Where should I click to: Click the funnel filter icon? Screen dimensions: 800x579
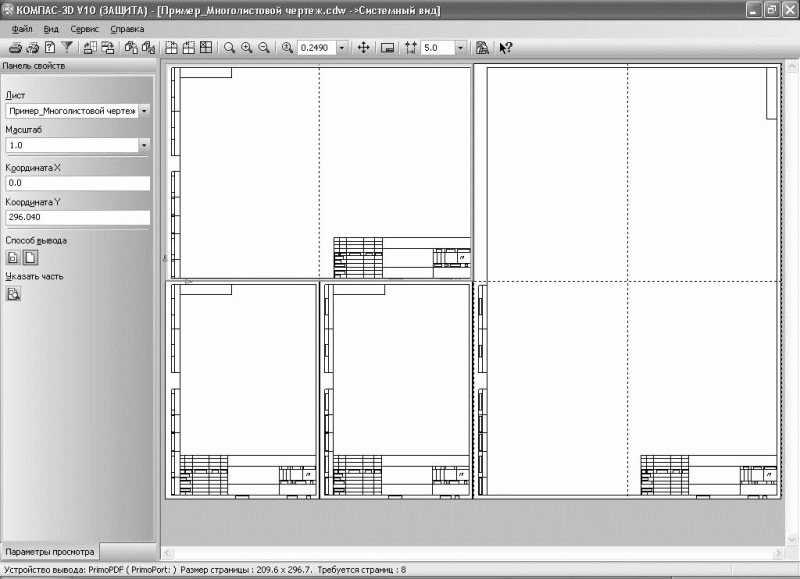[67, 48]
